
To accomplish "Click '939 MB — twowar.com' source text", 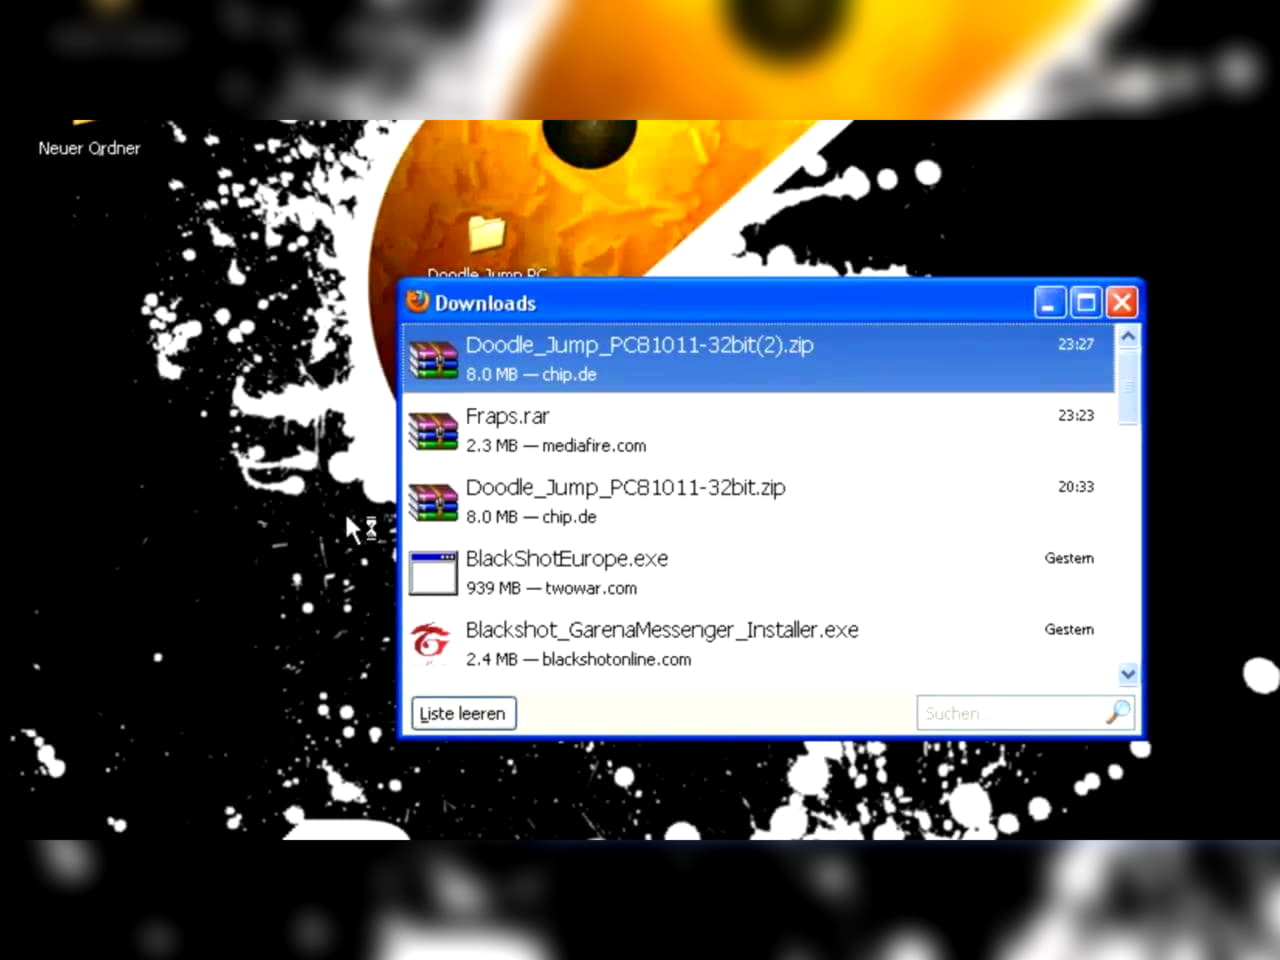I will 551,588.
